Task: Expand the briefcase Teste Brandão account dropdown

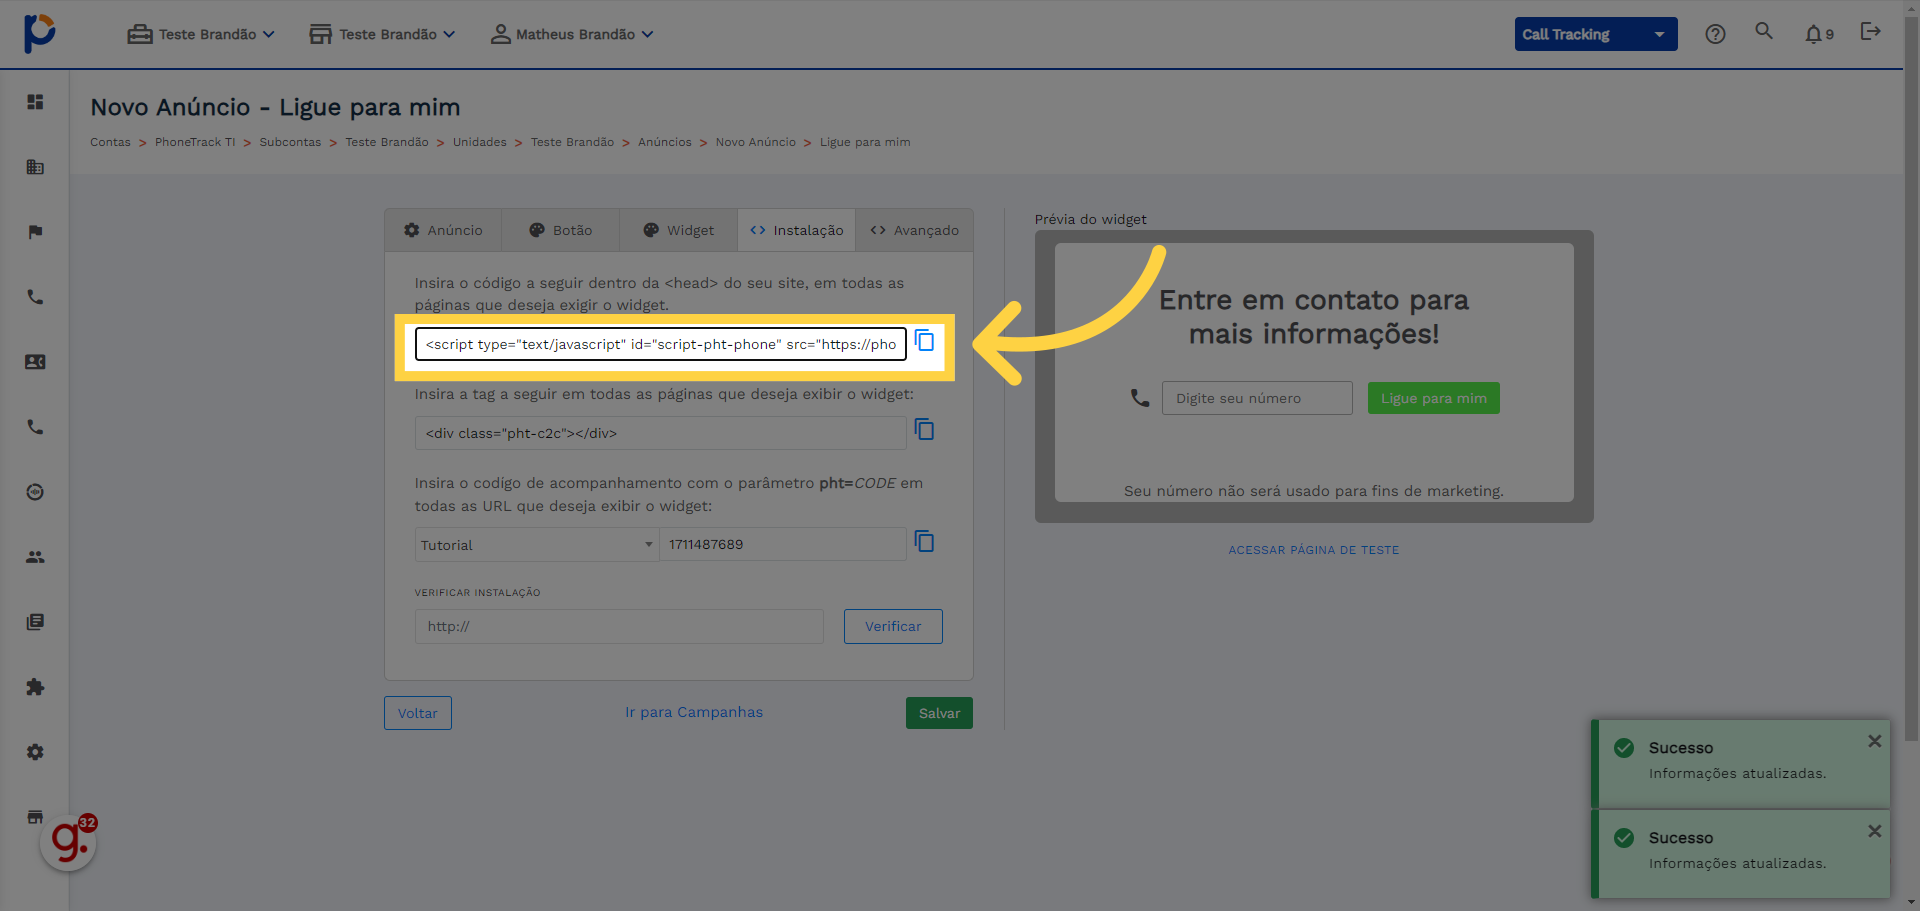Action: 201,34
